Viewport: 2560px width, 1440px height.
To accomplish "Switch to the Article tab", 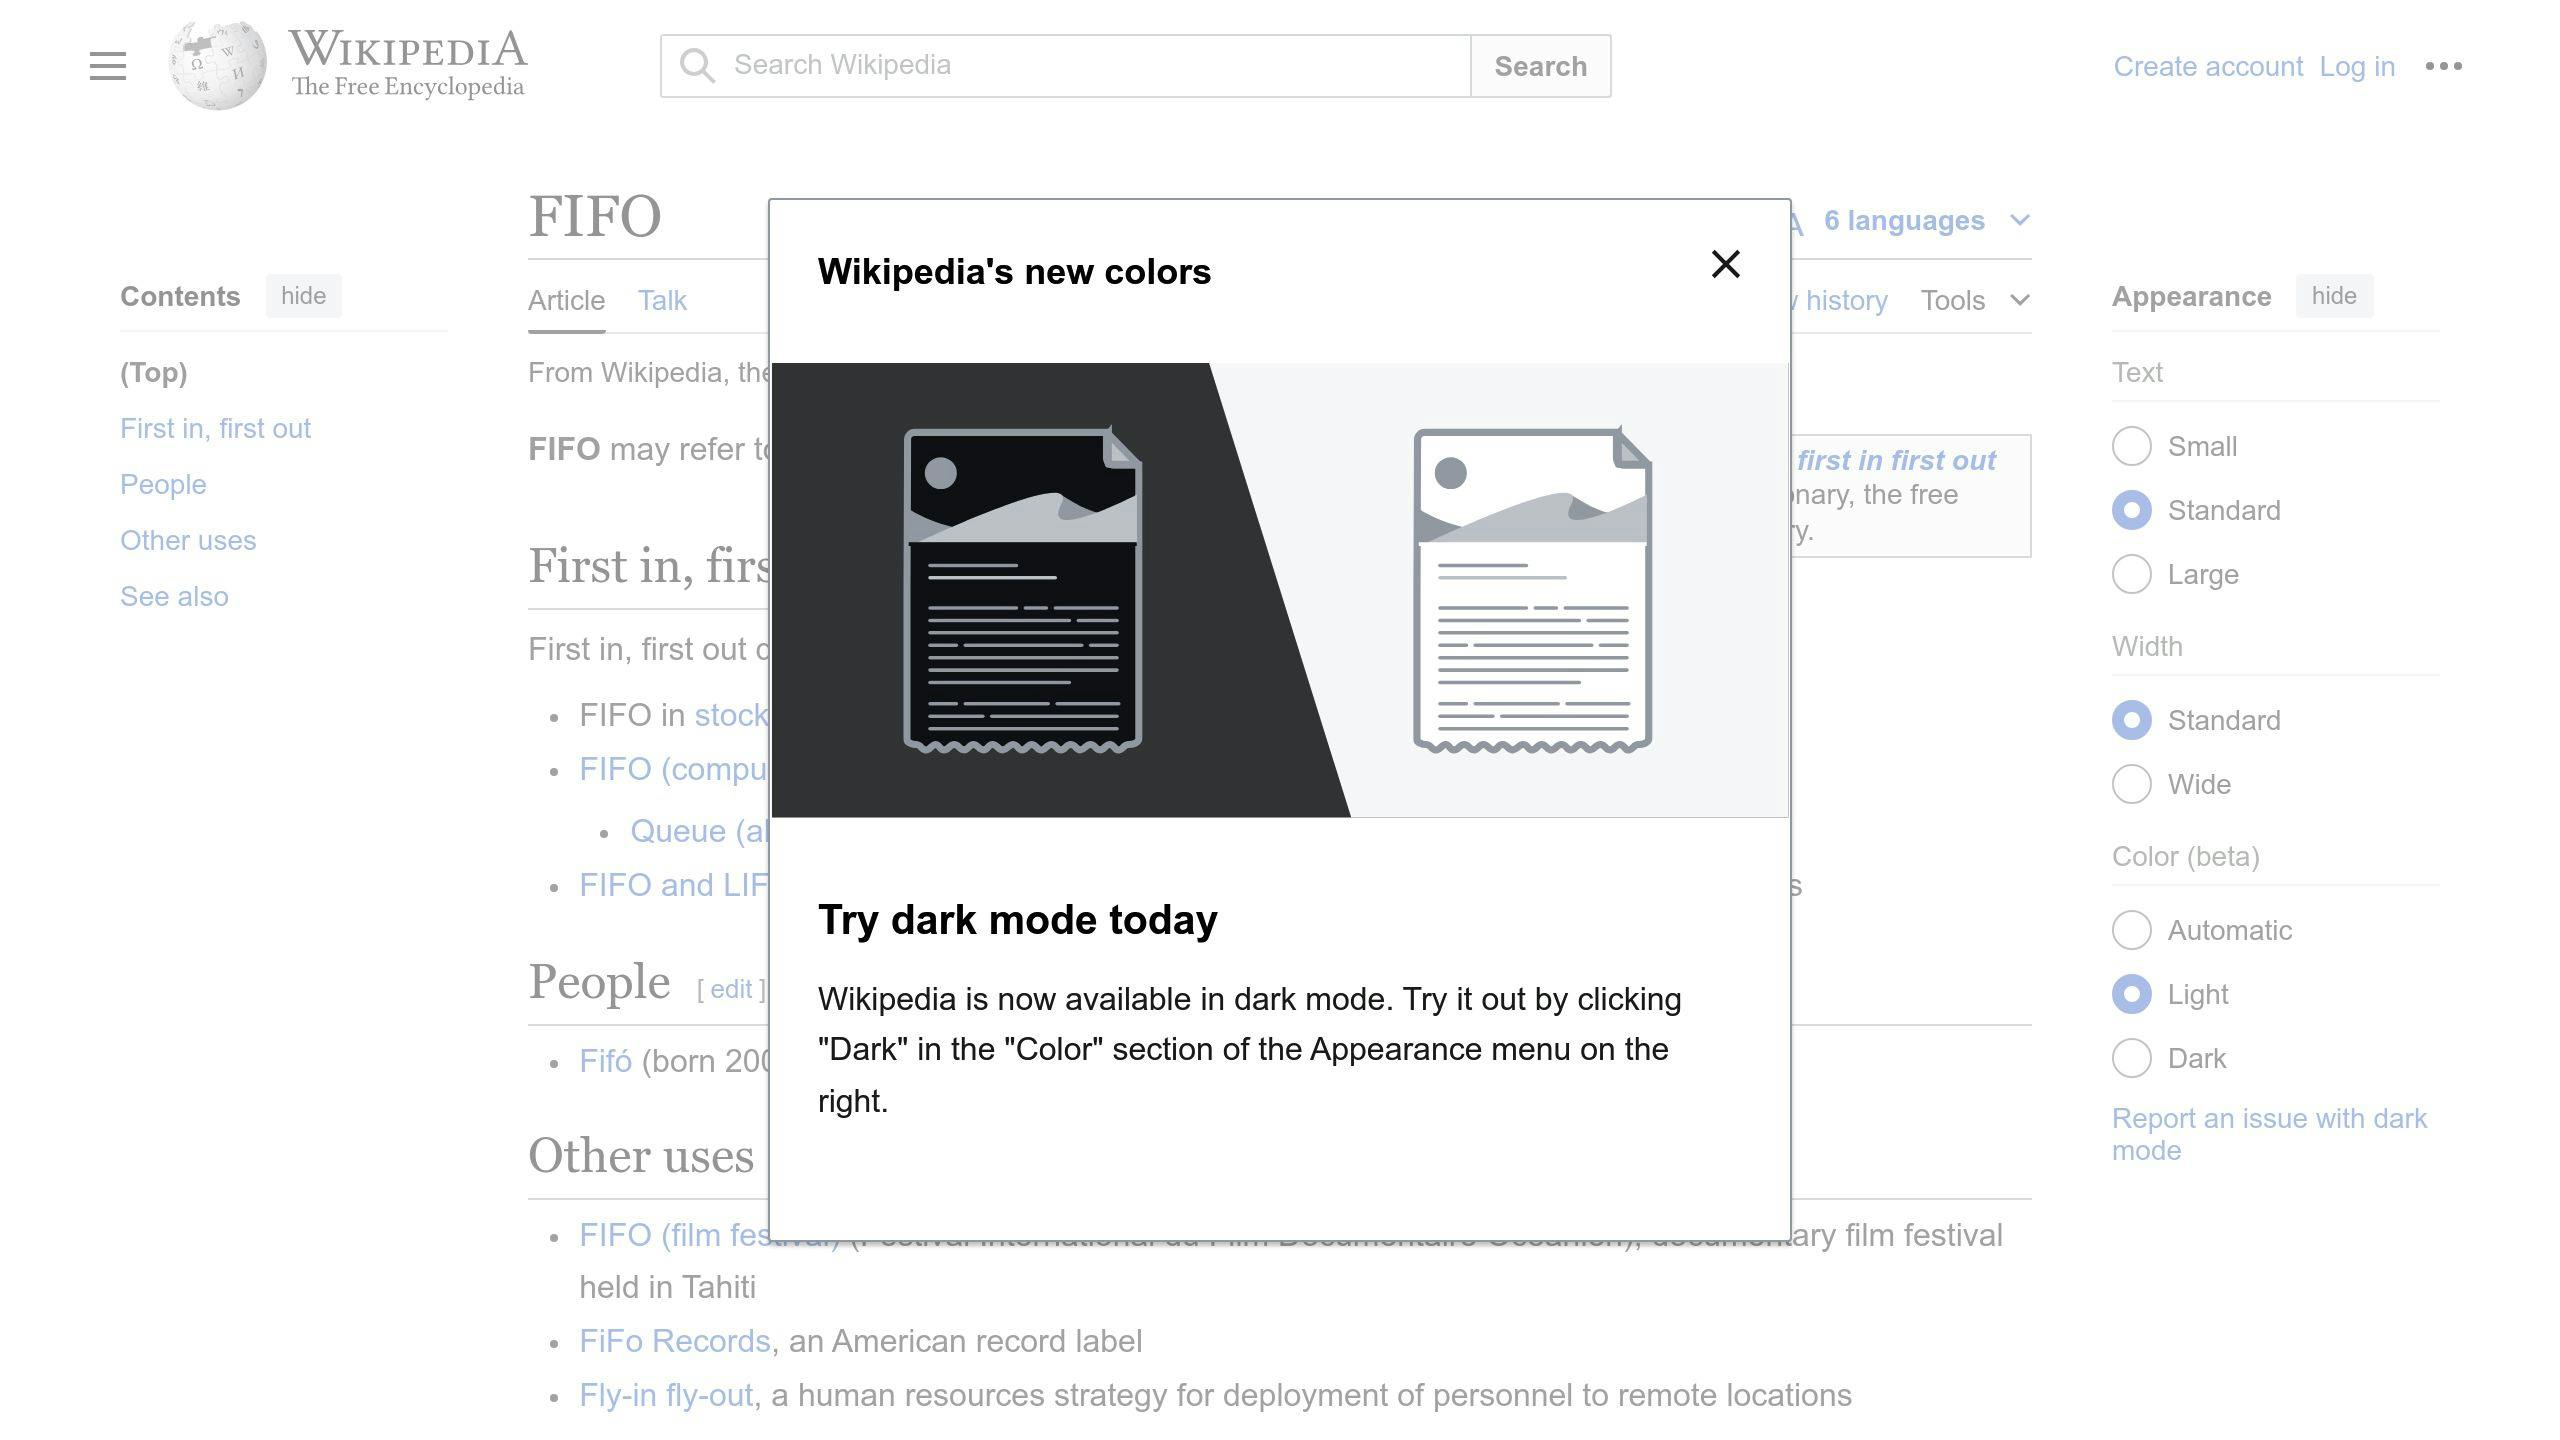I will [x=566, y=300].
